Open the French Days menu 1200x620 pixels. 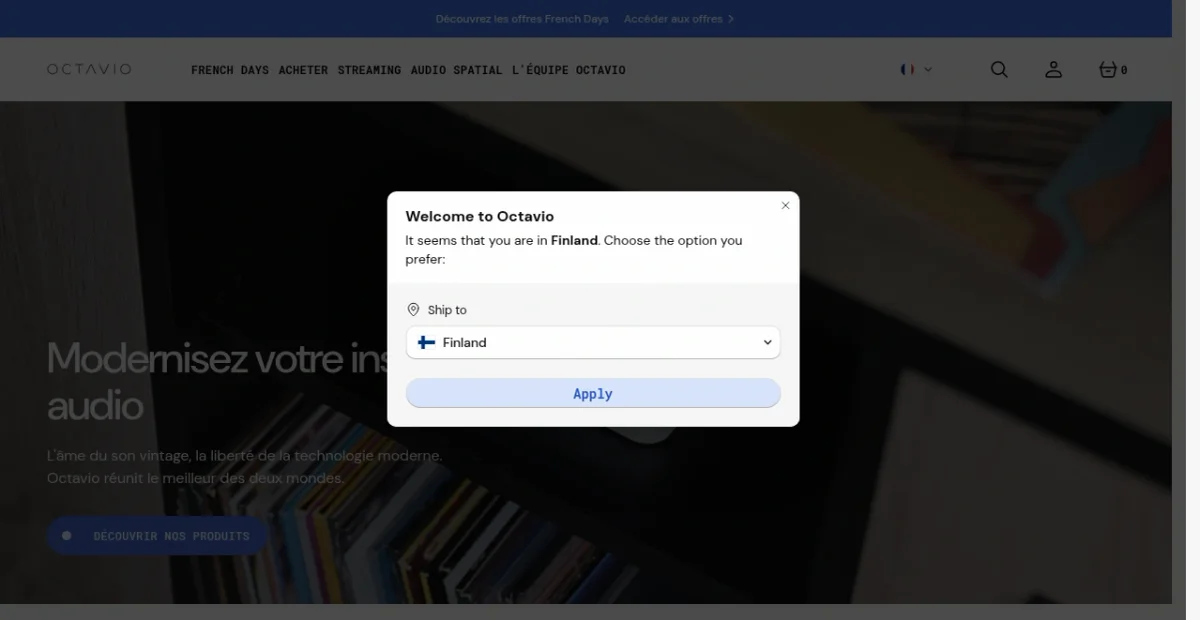point(230,70)
